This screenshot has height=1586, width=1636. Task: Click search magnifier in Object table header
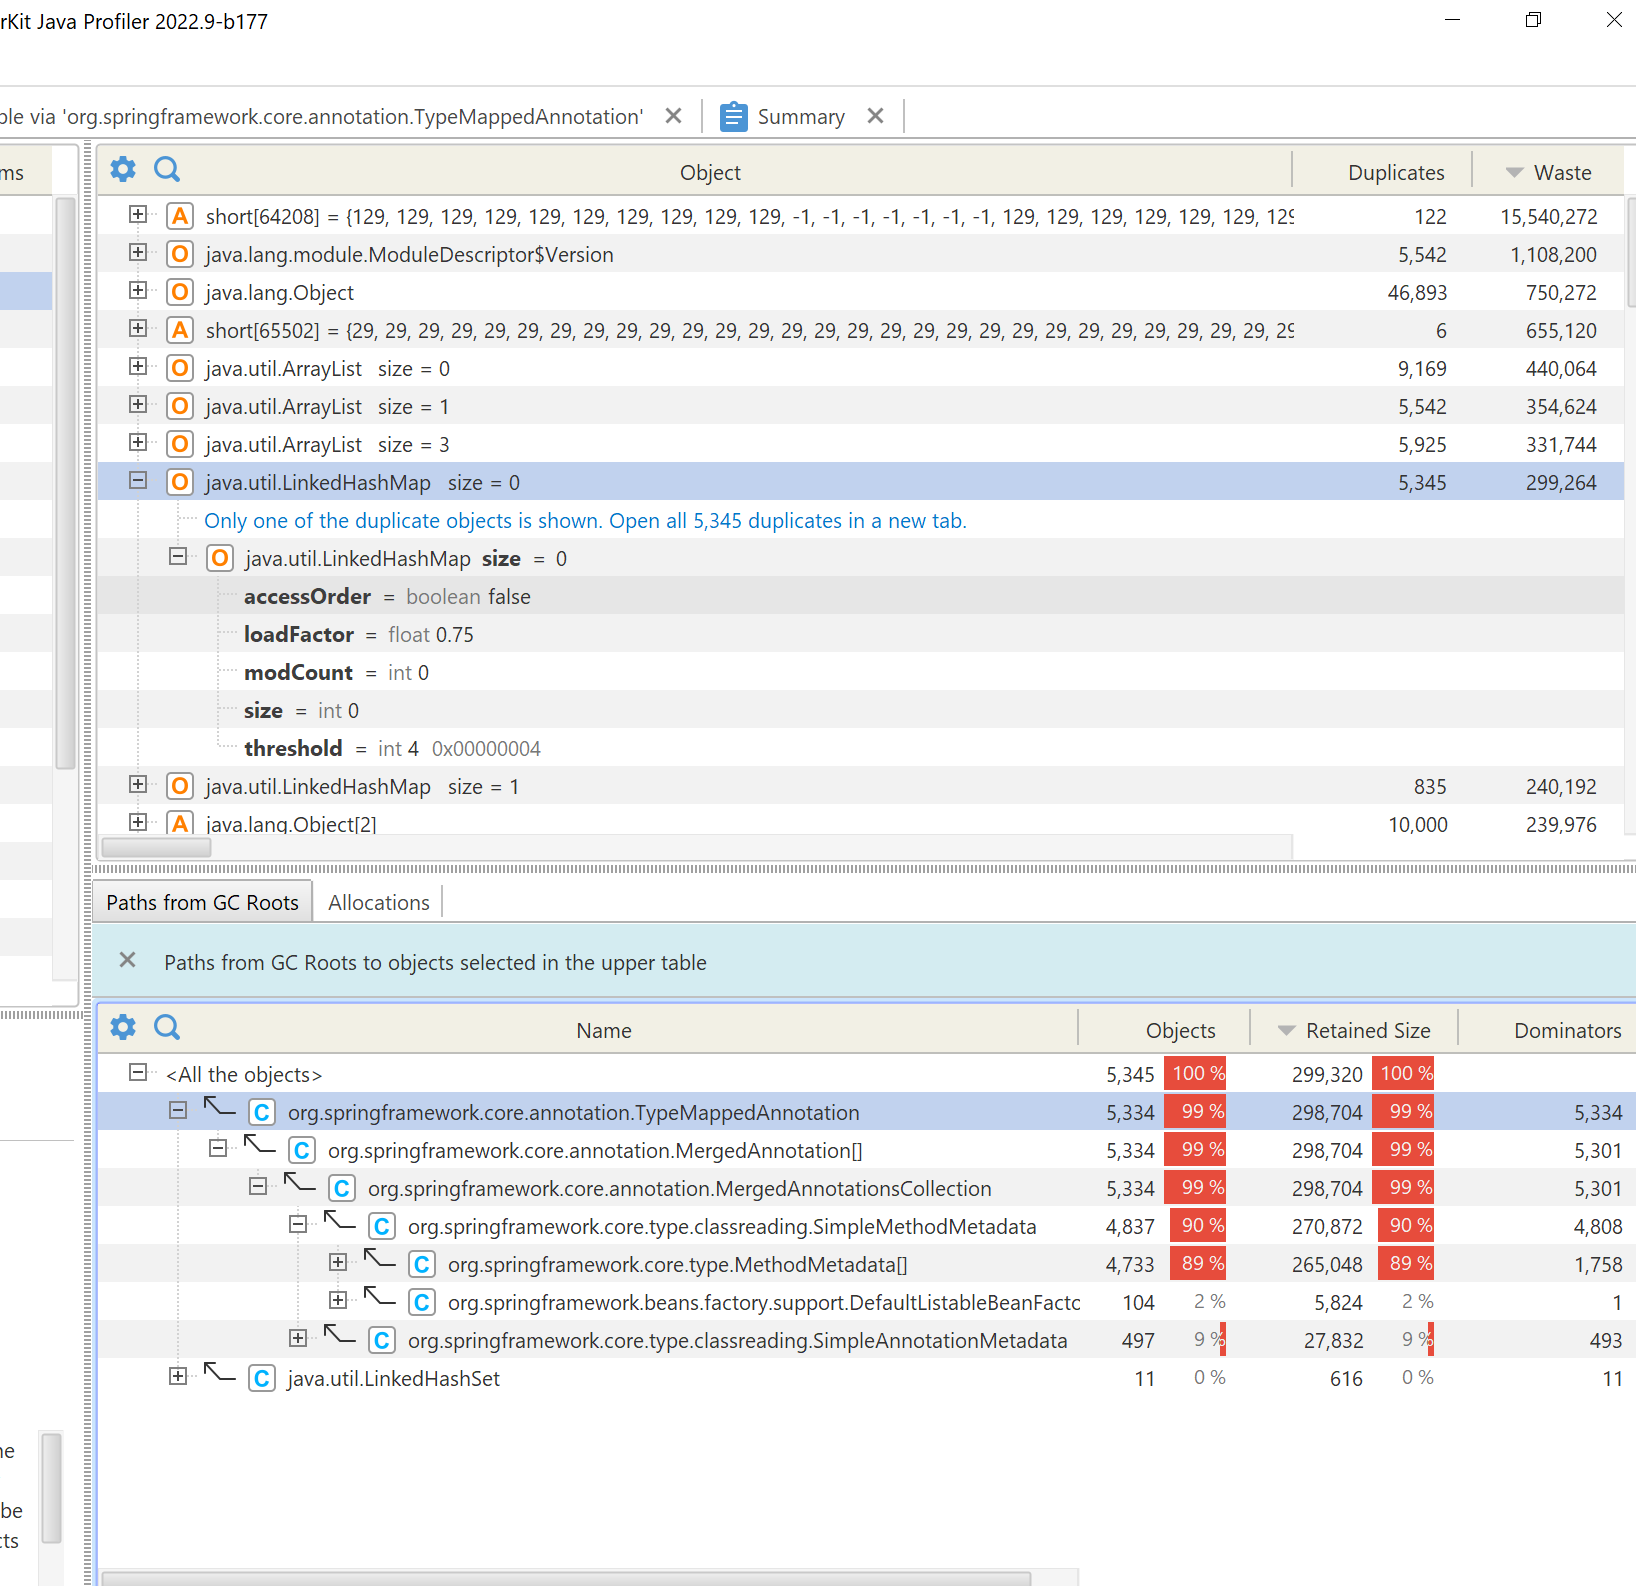point(167,169)
